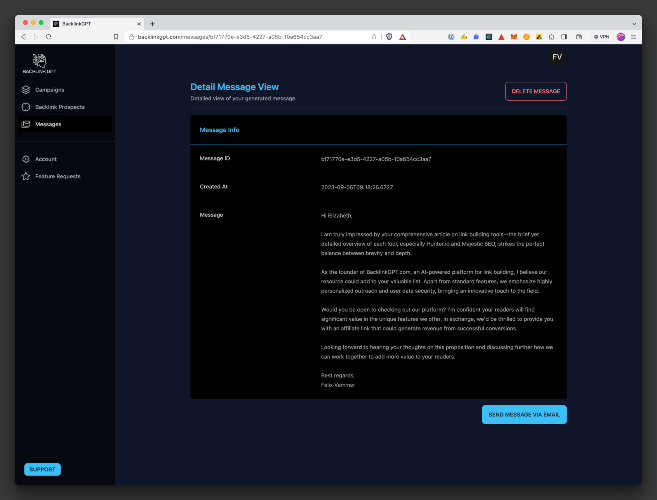Open the Brave Wallet icon

(579, 37)
